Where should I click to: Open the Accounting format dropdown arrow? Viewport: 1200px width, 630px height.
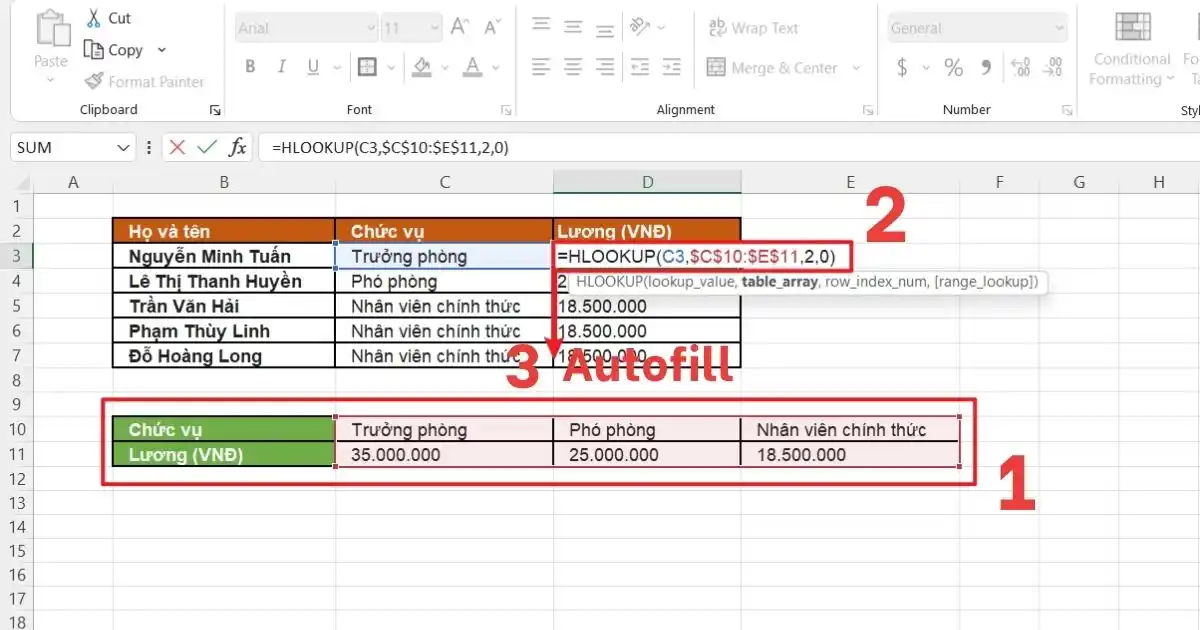tap(925, 68)
